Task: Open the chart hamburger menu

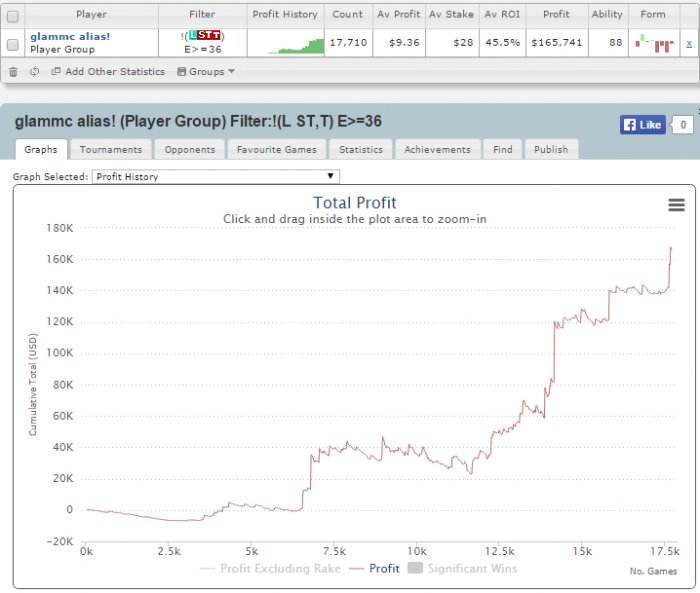Action: (676, 205)
